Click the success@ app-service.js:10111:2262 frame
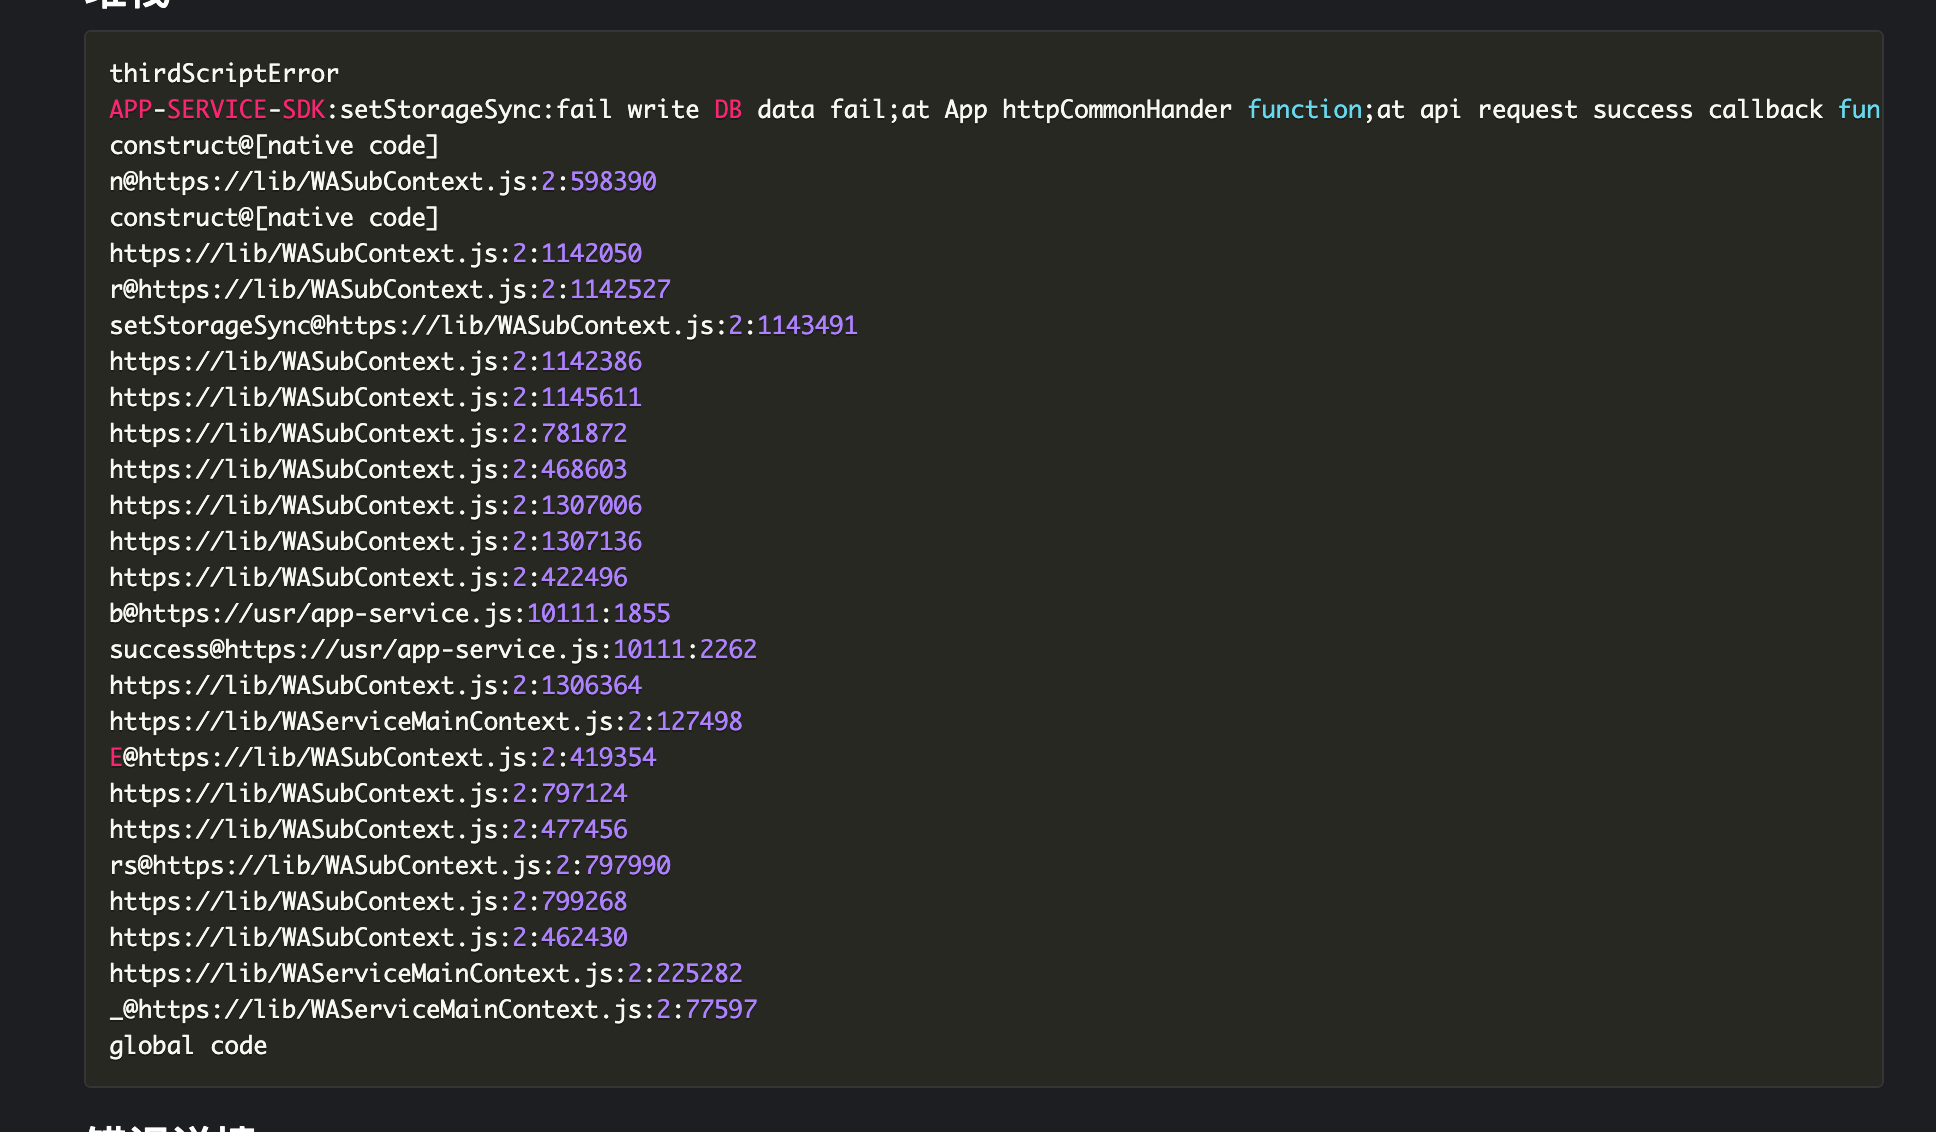 (433, 650)
